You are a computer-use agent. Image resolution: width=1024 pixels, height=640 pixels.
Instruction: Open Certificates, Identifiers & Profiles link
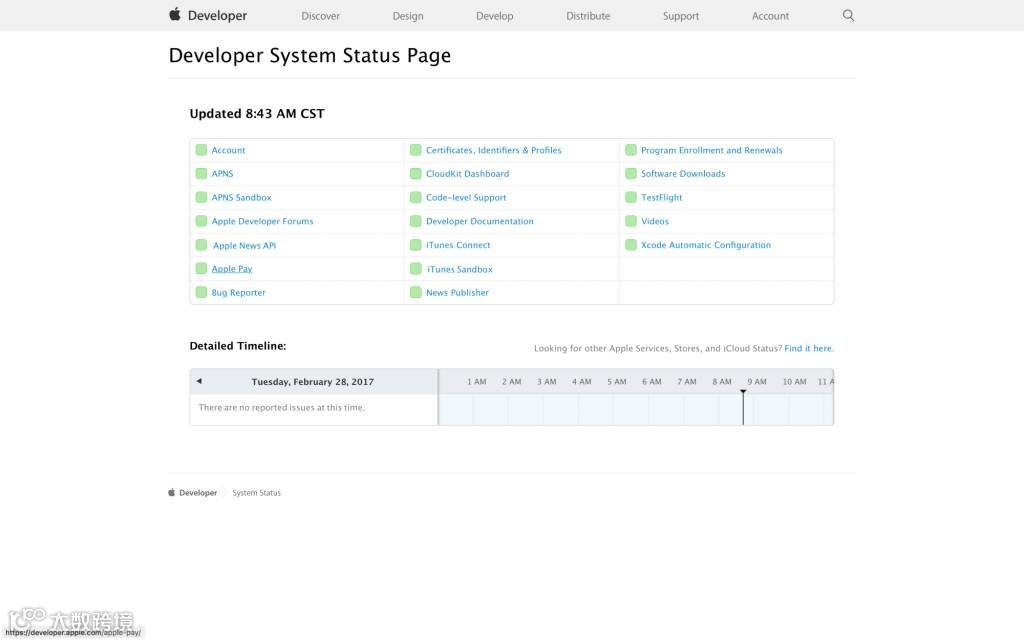pyautogui.click(x=493, y=150)
